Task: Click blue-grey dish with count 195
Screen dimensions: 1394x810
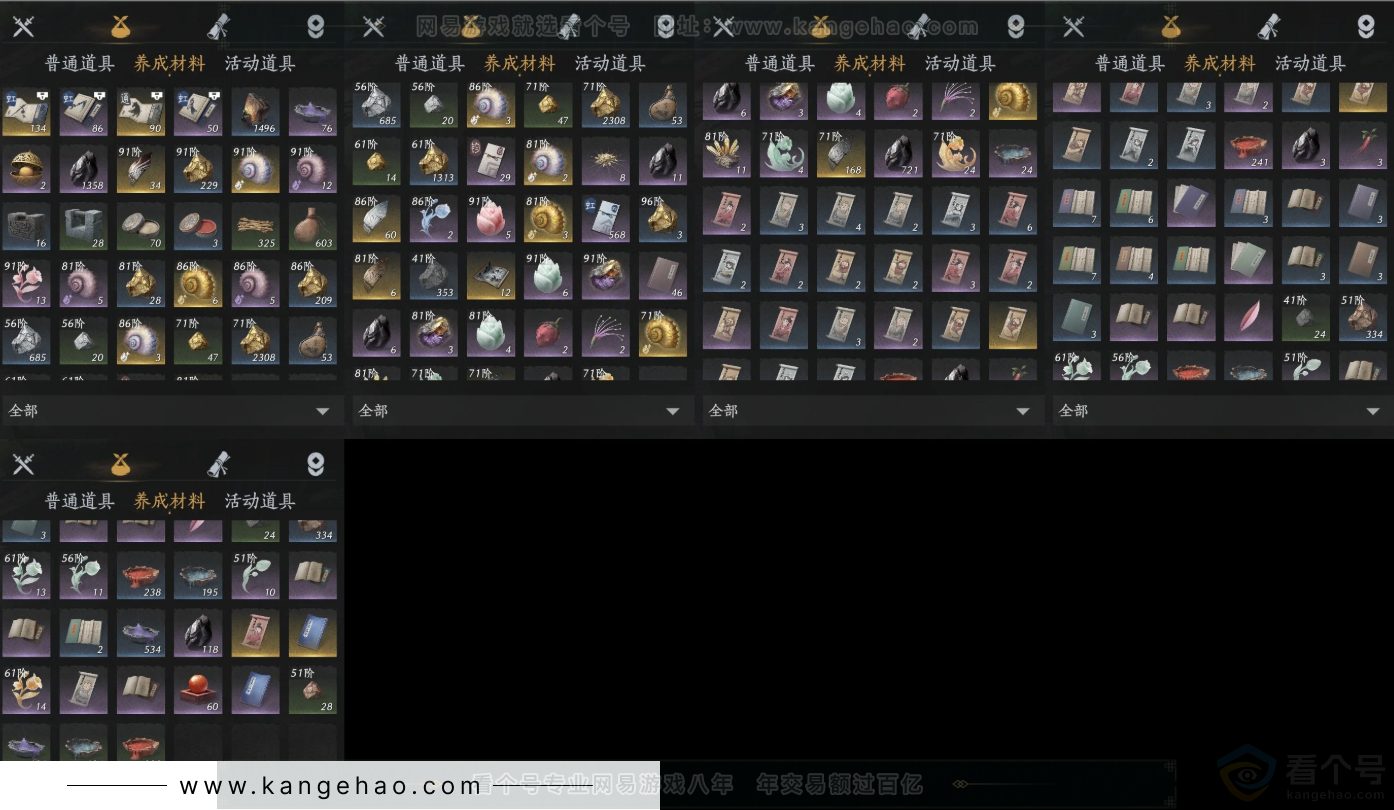Action: (x=199, y=576)
